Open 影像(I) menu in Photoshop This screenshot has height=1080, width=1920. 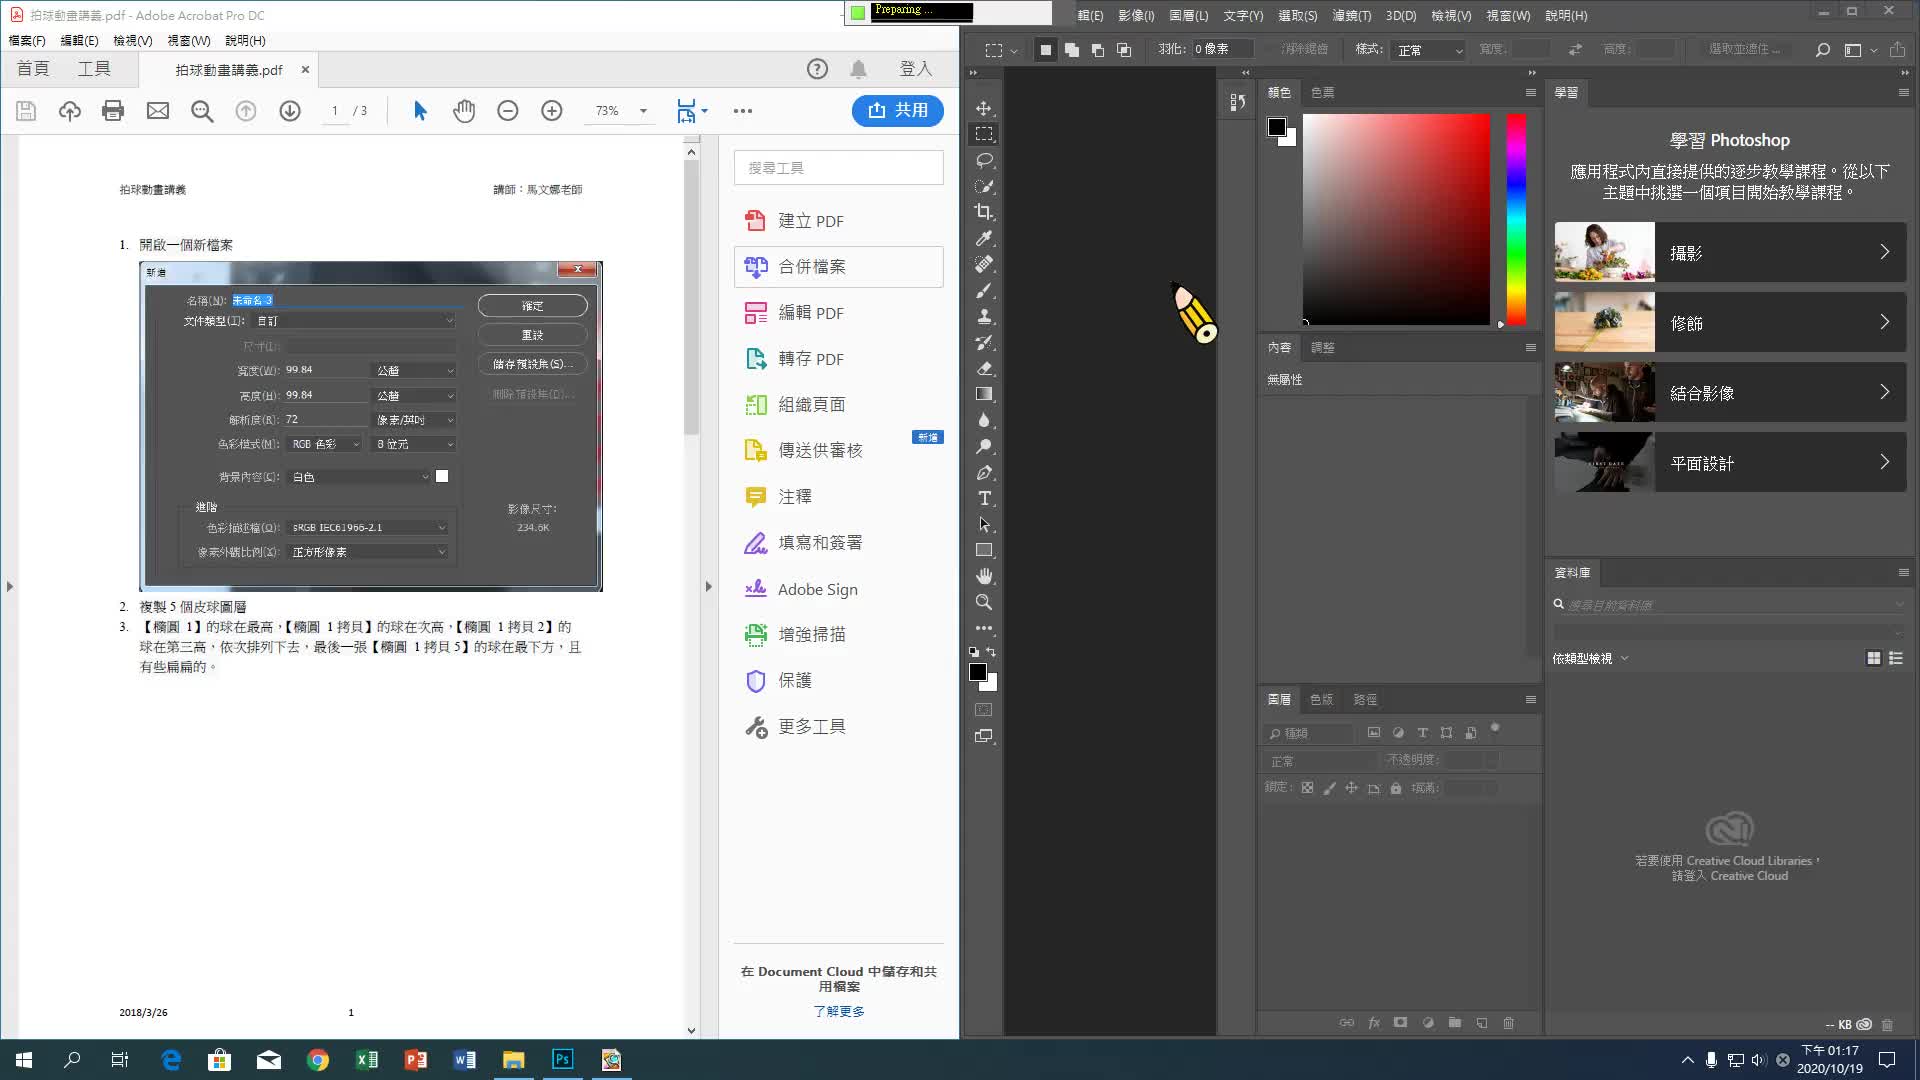coord(1136,16)
